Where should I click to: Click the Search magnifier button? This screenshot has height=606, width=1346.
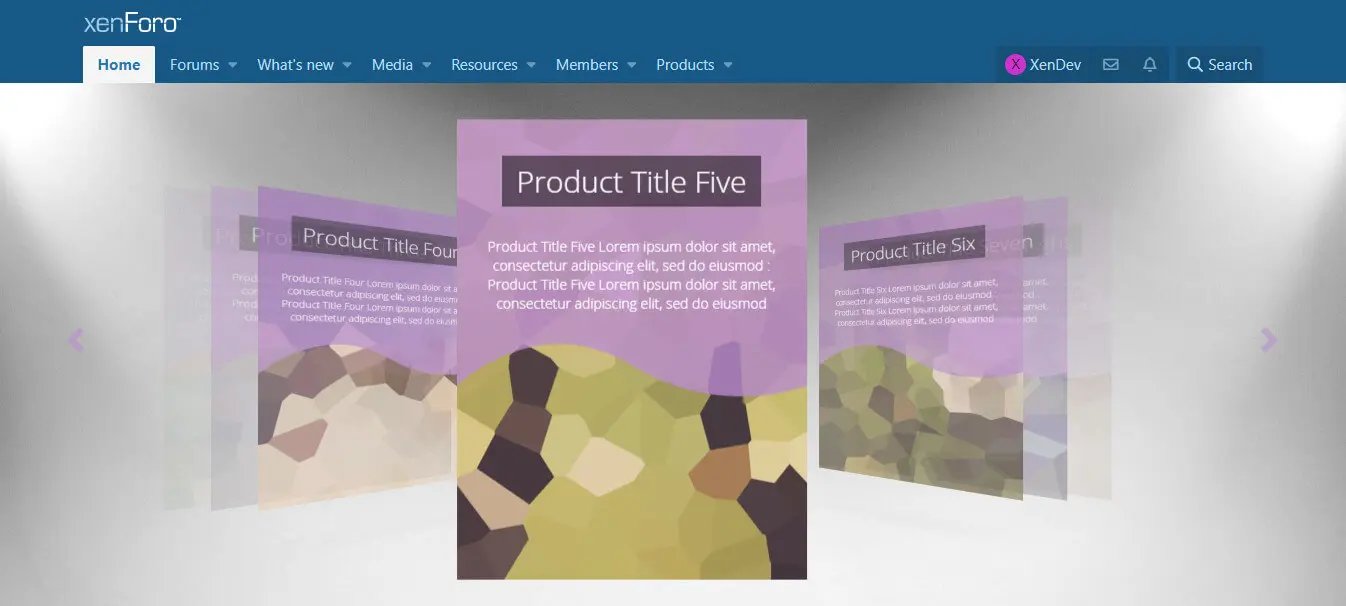point(1219,65)
